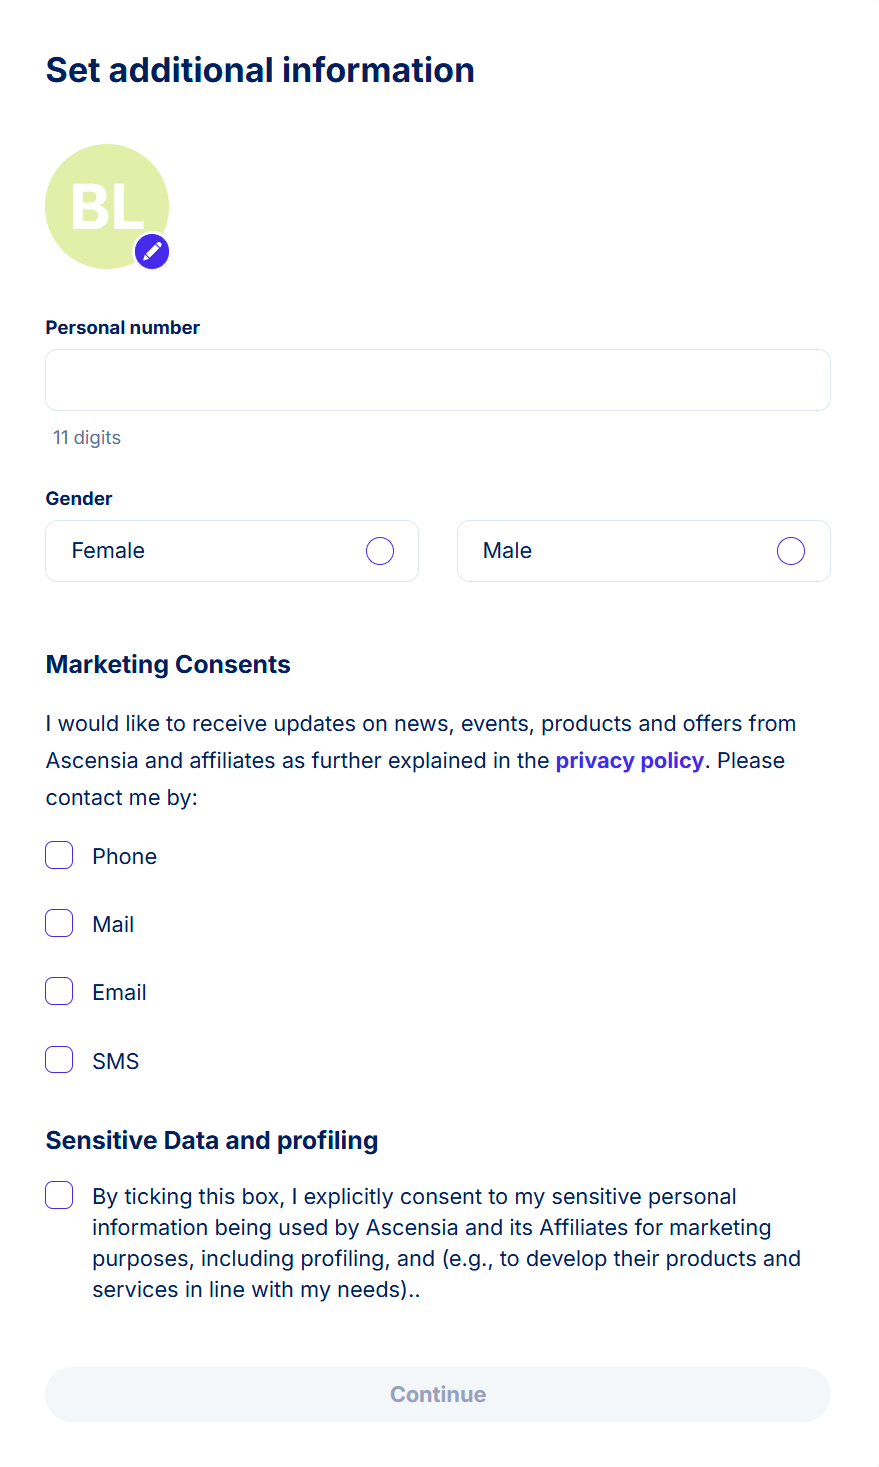Open the privacy policy link
The height and width of the screenshot is (1467, 879).
pos(630,760)
